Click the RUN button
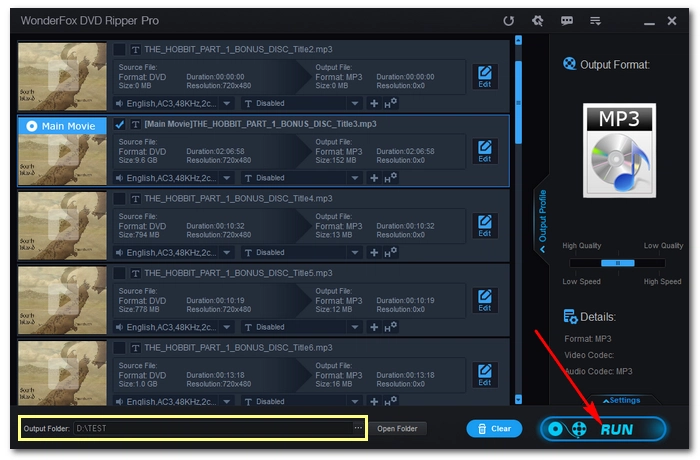The image size is (700, 460). [603, 429]
